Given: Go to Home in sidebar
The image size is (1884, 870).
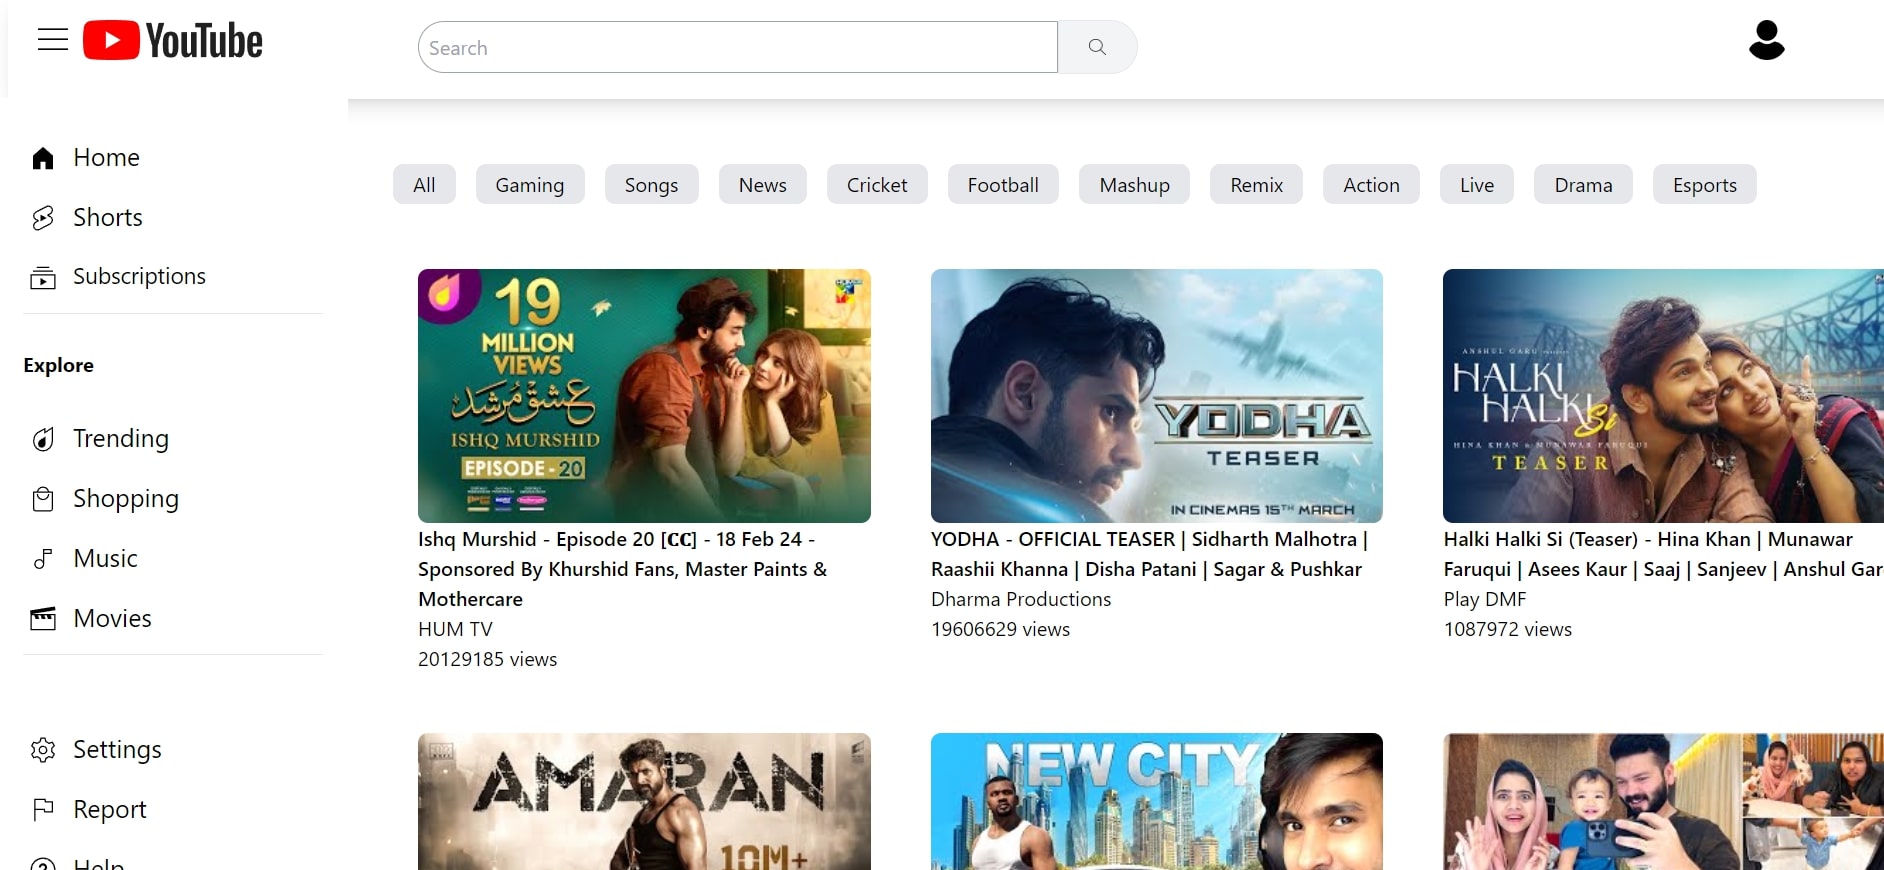Looking at the screenshot, I should 106,158.
